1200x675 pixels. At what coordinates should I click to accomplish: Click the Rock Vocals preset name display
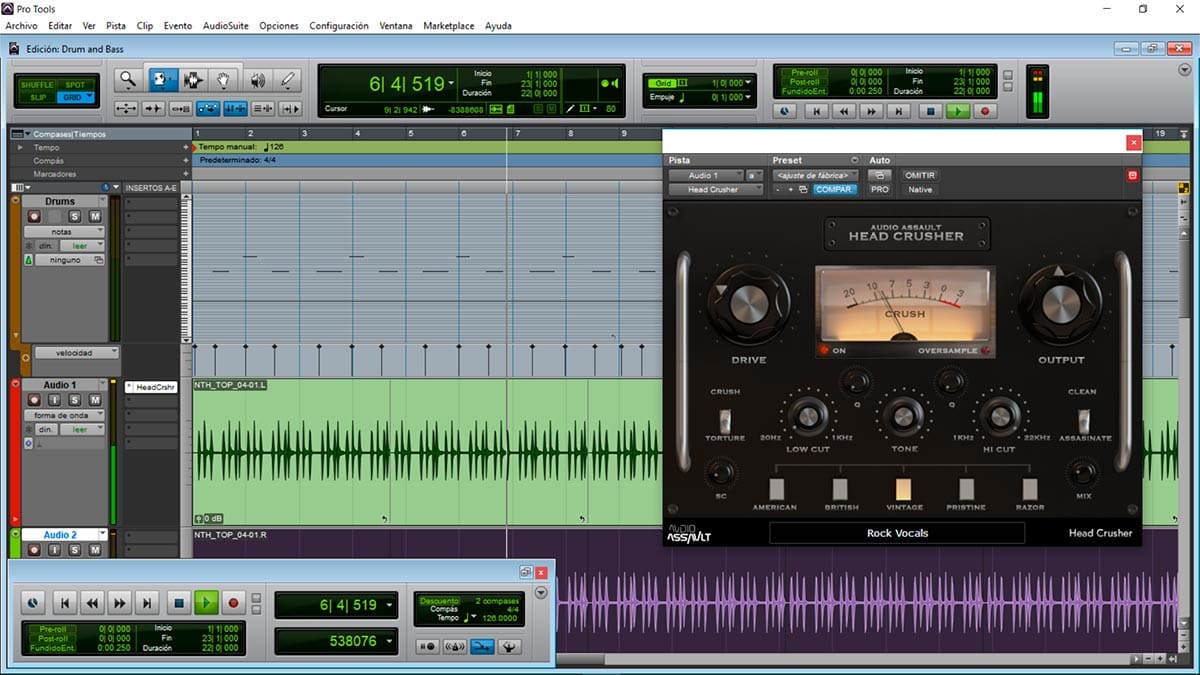coord(897,533)
